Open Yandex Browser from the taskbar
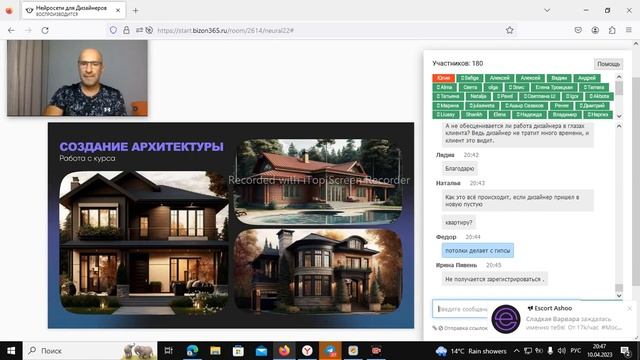The width and height of the screenshot is (640, 360). pyautogui.click(x=307, y=351)
